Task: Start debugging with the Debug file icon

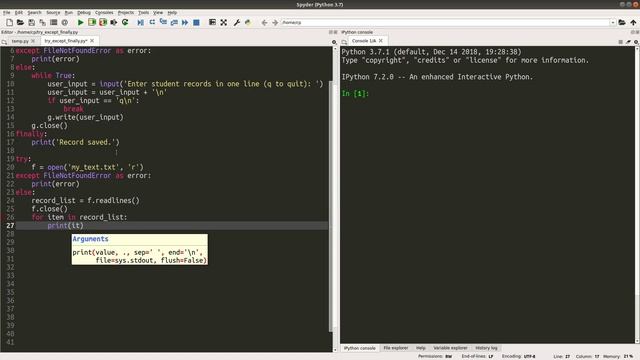Action: (x=140, y=22)
